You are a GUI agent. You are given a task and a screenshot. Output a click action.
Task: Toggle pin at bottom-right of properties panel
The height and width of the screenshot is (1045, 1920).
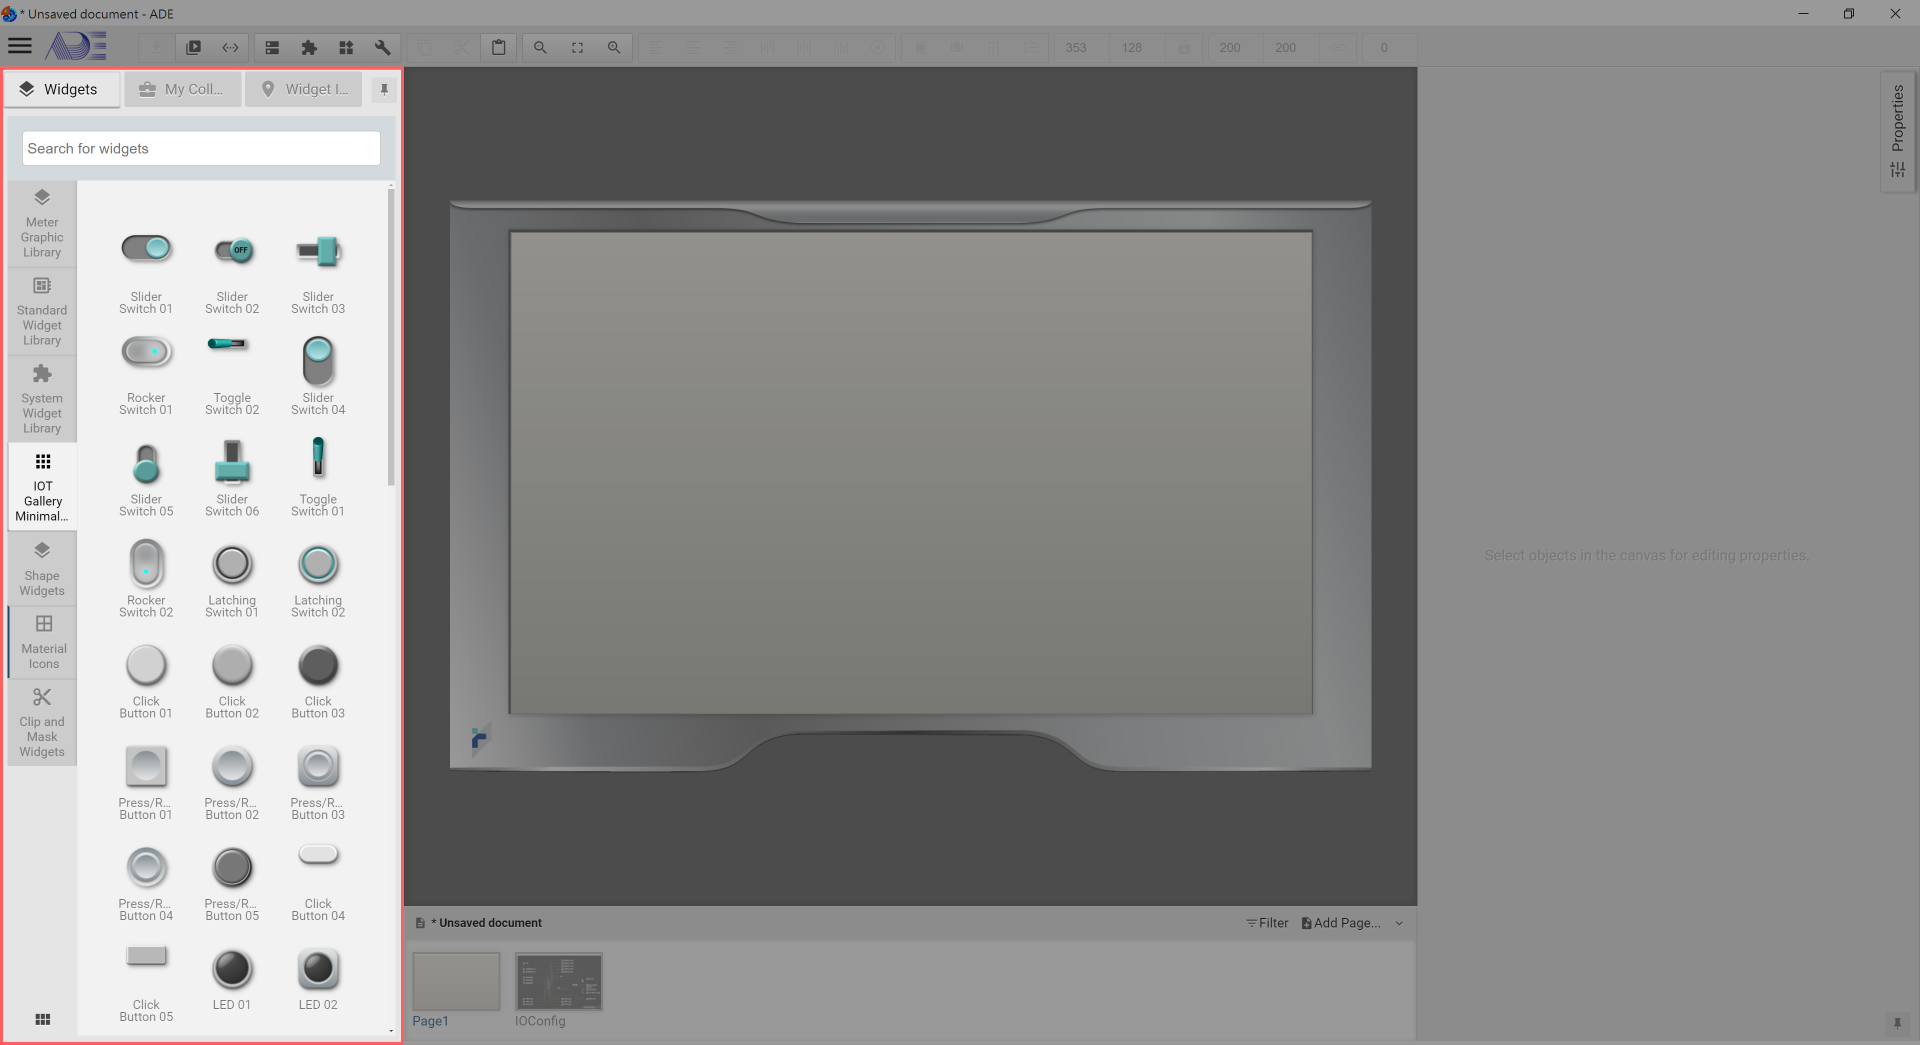tap(1896, 1023)
